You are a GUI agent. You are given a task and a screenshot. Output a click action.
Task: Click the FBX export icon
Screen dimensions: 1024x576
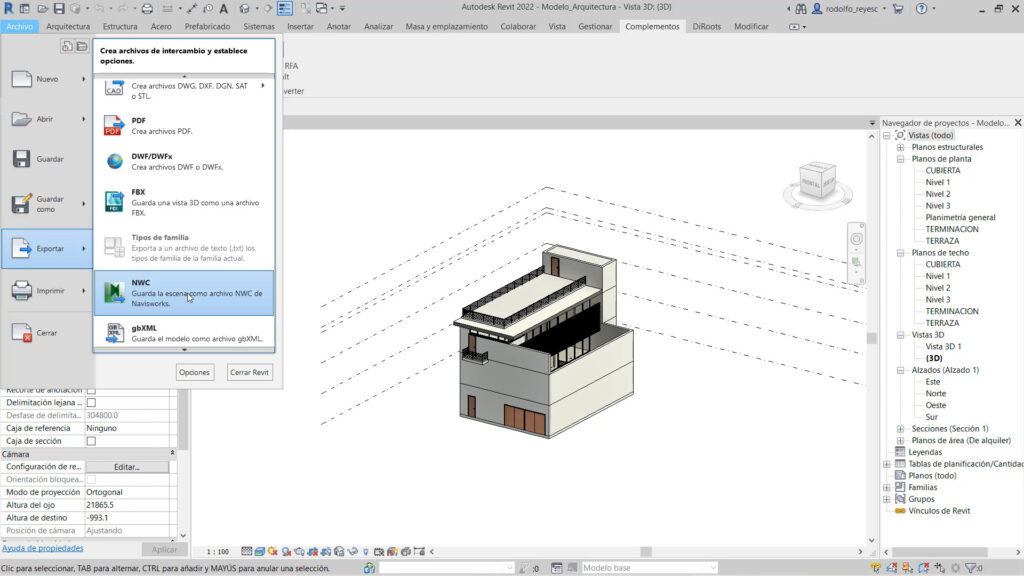point(114,200)
